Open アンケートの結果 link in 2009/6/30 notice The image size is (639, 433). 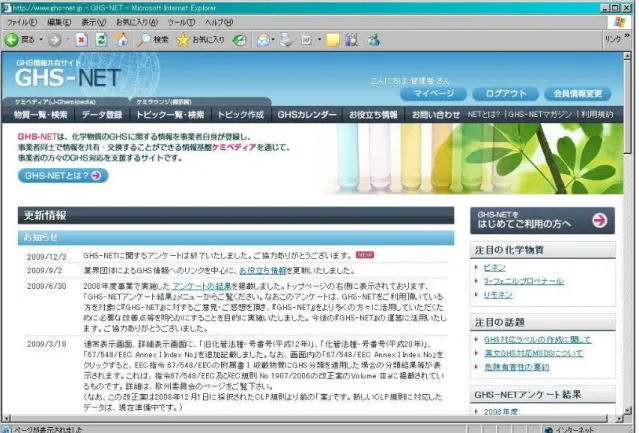pos(201,286)
